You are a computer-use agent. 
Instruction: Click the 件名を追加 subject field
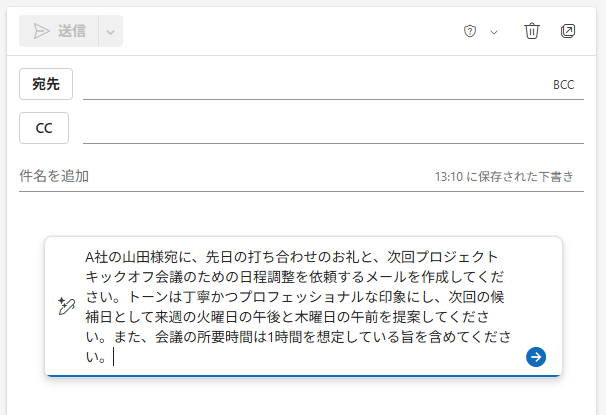pyautogui.click(x=224, y=176)
